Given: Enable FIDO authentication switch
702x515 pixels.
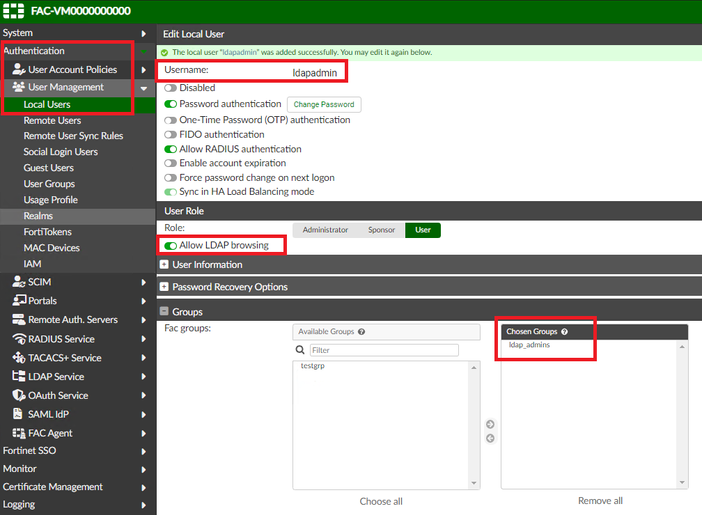Looking at the screenshot, I should (170, 135).
